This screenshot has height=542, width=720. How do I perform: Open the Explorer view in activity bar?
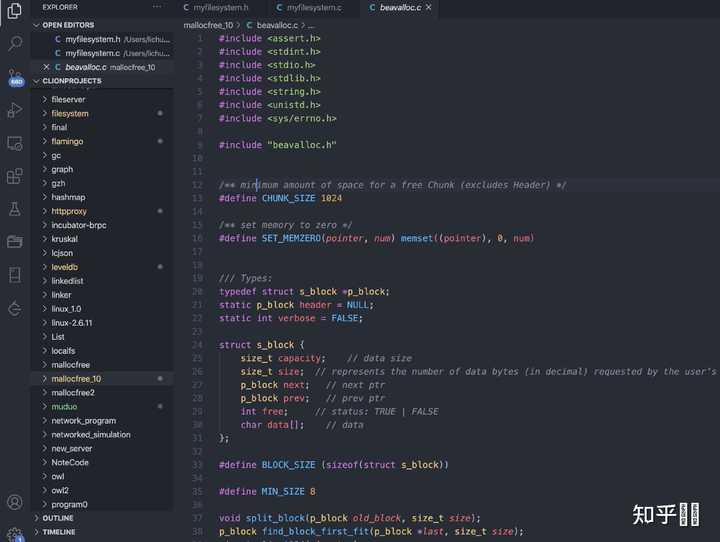(15, 11)
